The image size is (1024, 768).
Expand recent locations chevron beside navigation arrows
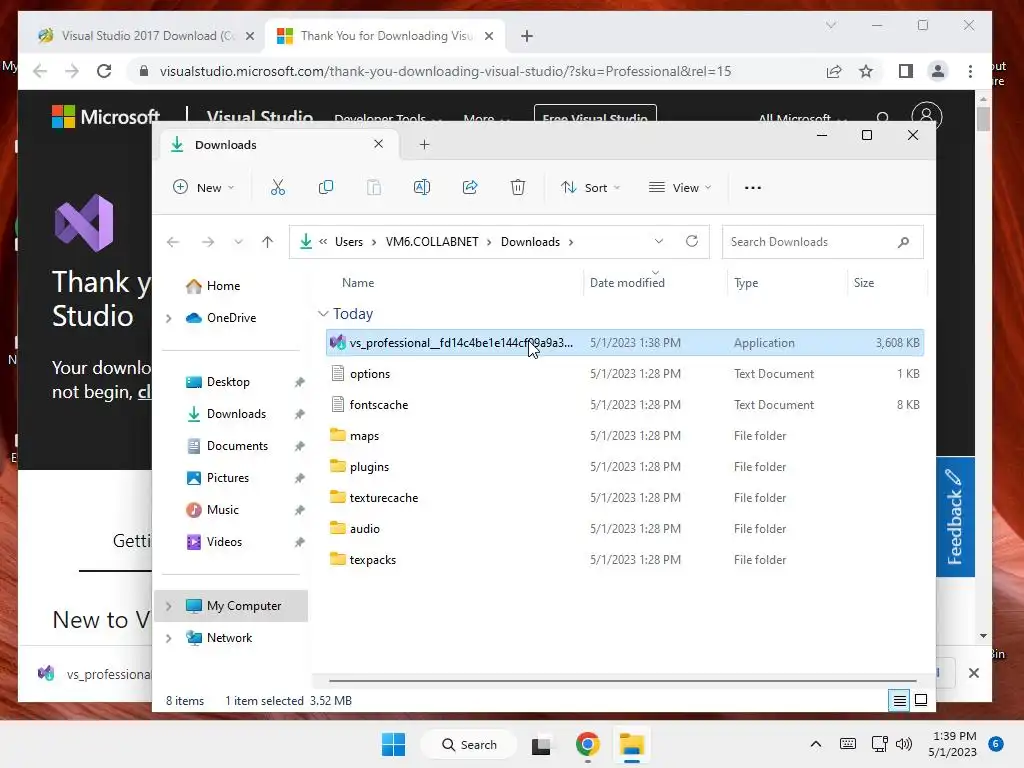(x=238, y=242)
